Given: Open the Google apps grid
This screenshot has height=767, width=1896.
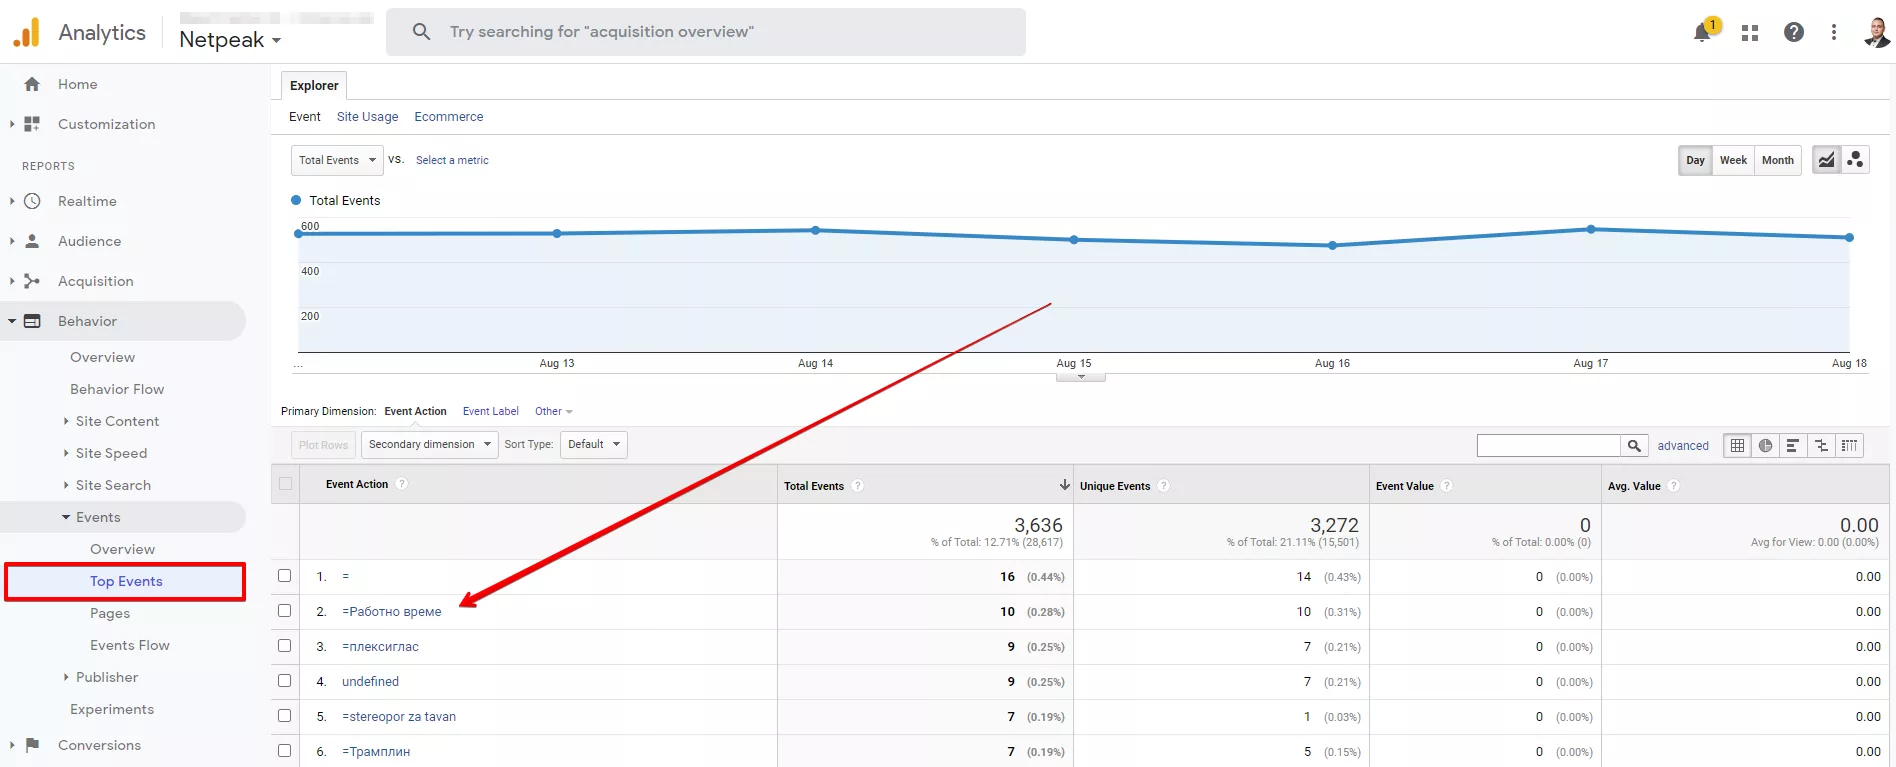Looking at the screenshot, I should click(1749, 33).
